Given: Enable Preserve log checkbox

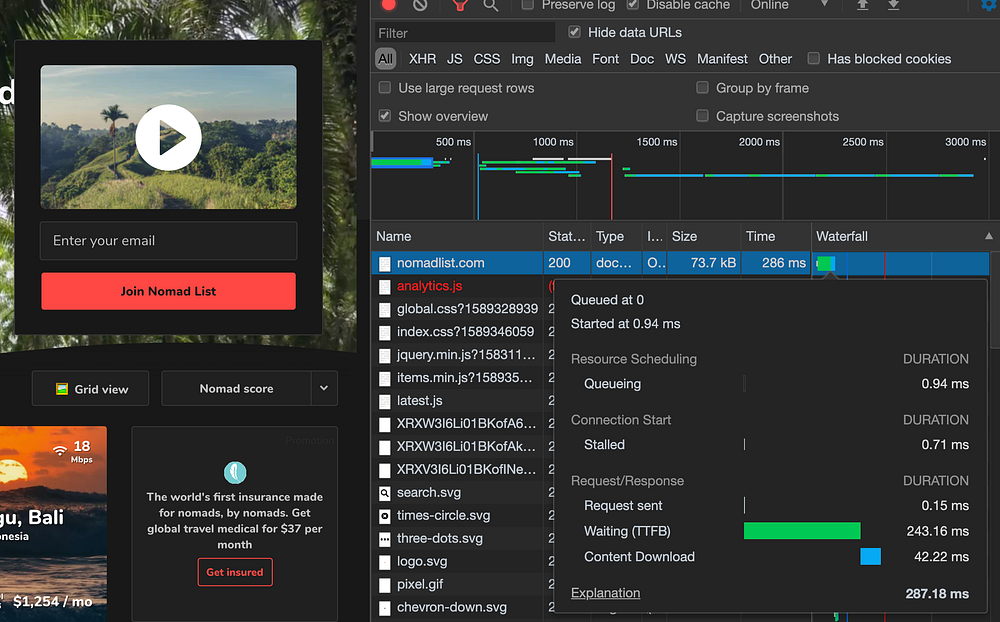Looking at the screenshot, I should coord(527,4).
